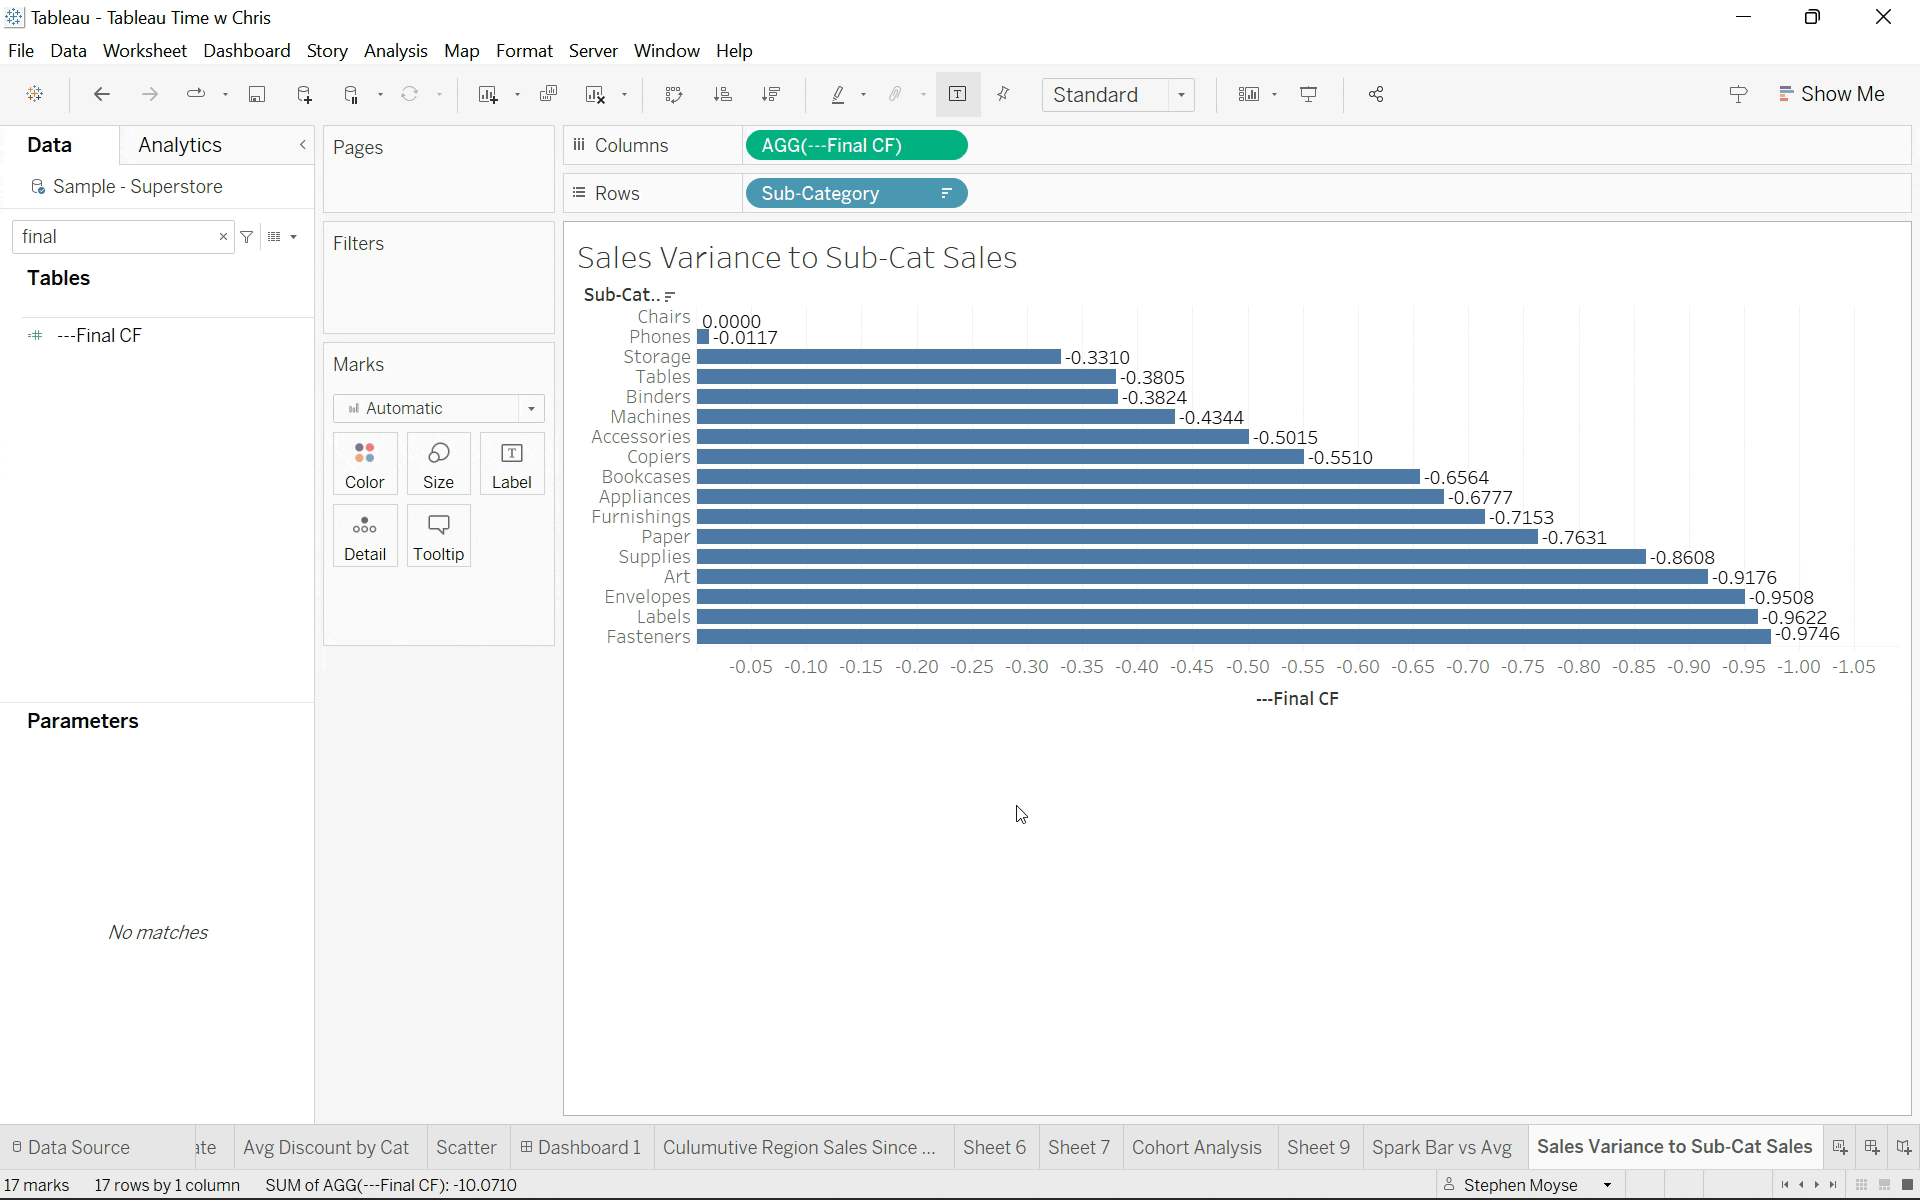1920x1200 pixels.
Task: Click the Share workbook icon
Action: (x=1376, y=94)
